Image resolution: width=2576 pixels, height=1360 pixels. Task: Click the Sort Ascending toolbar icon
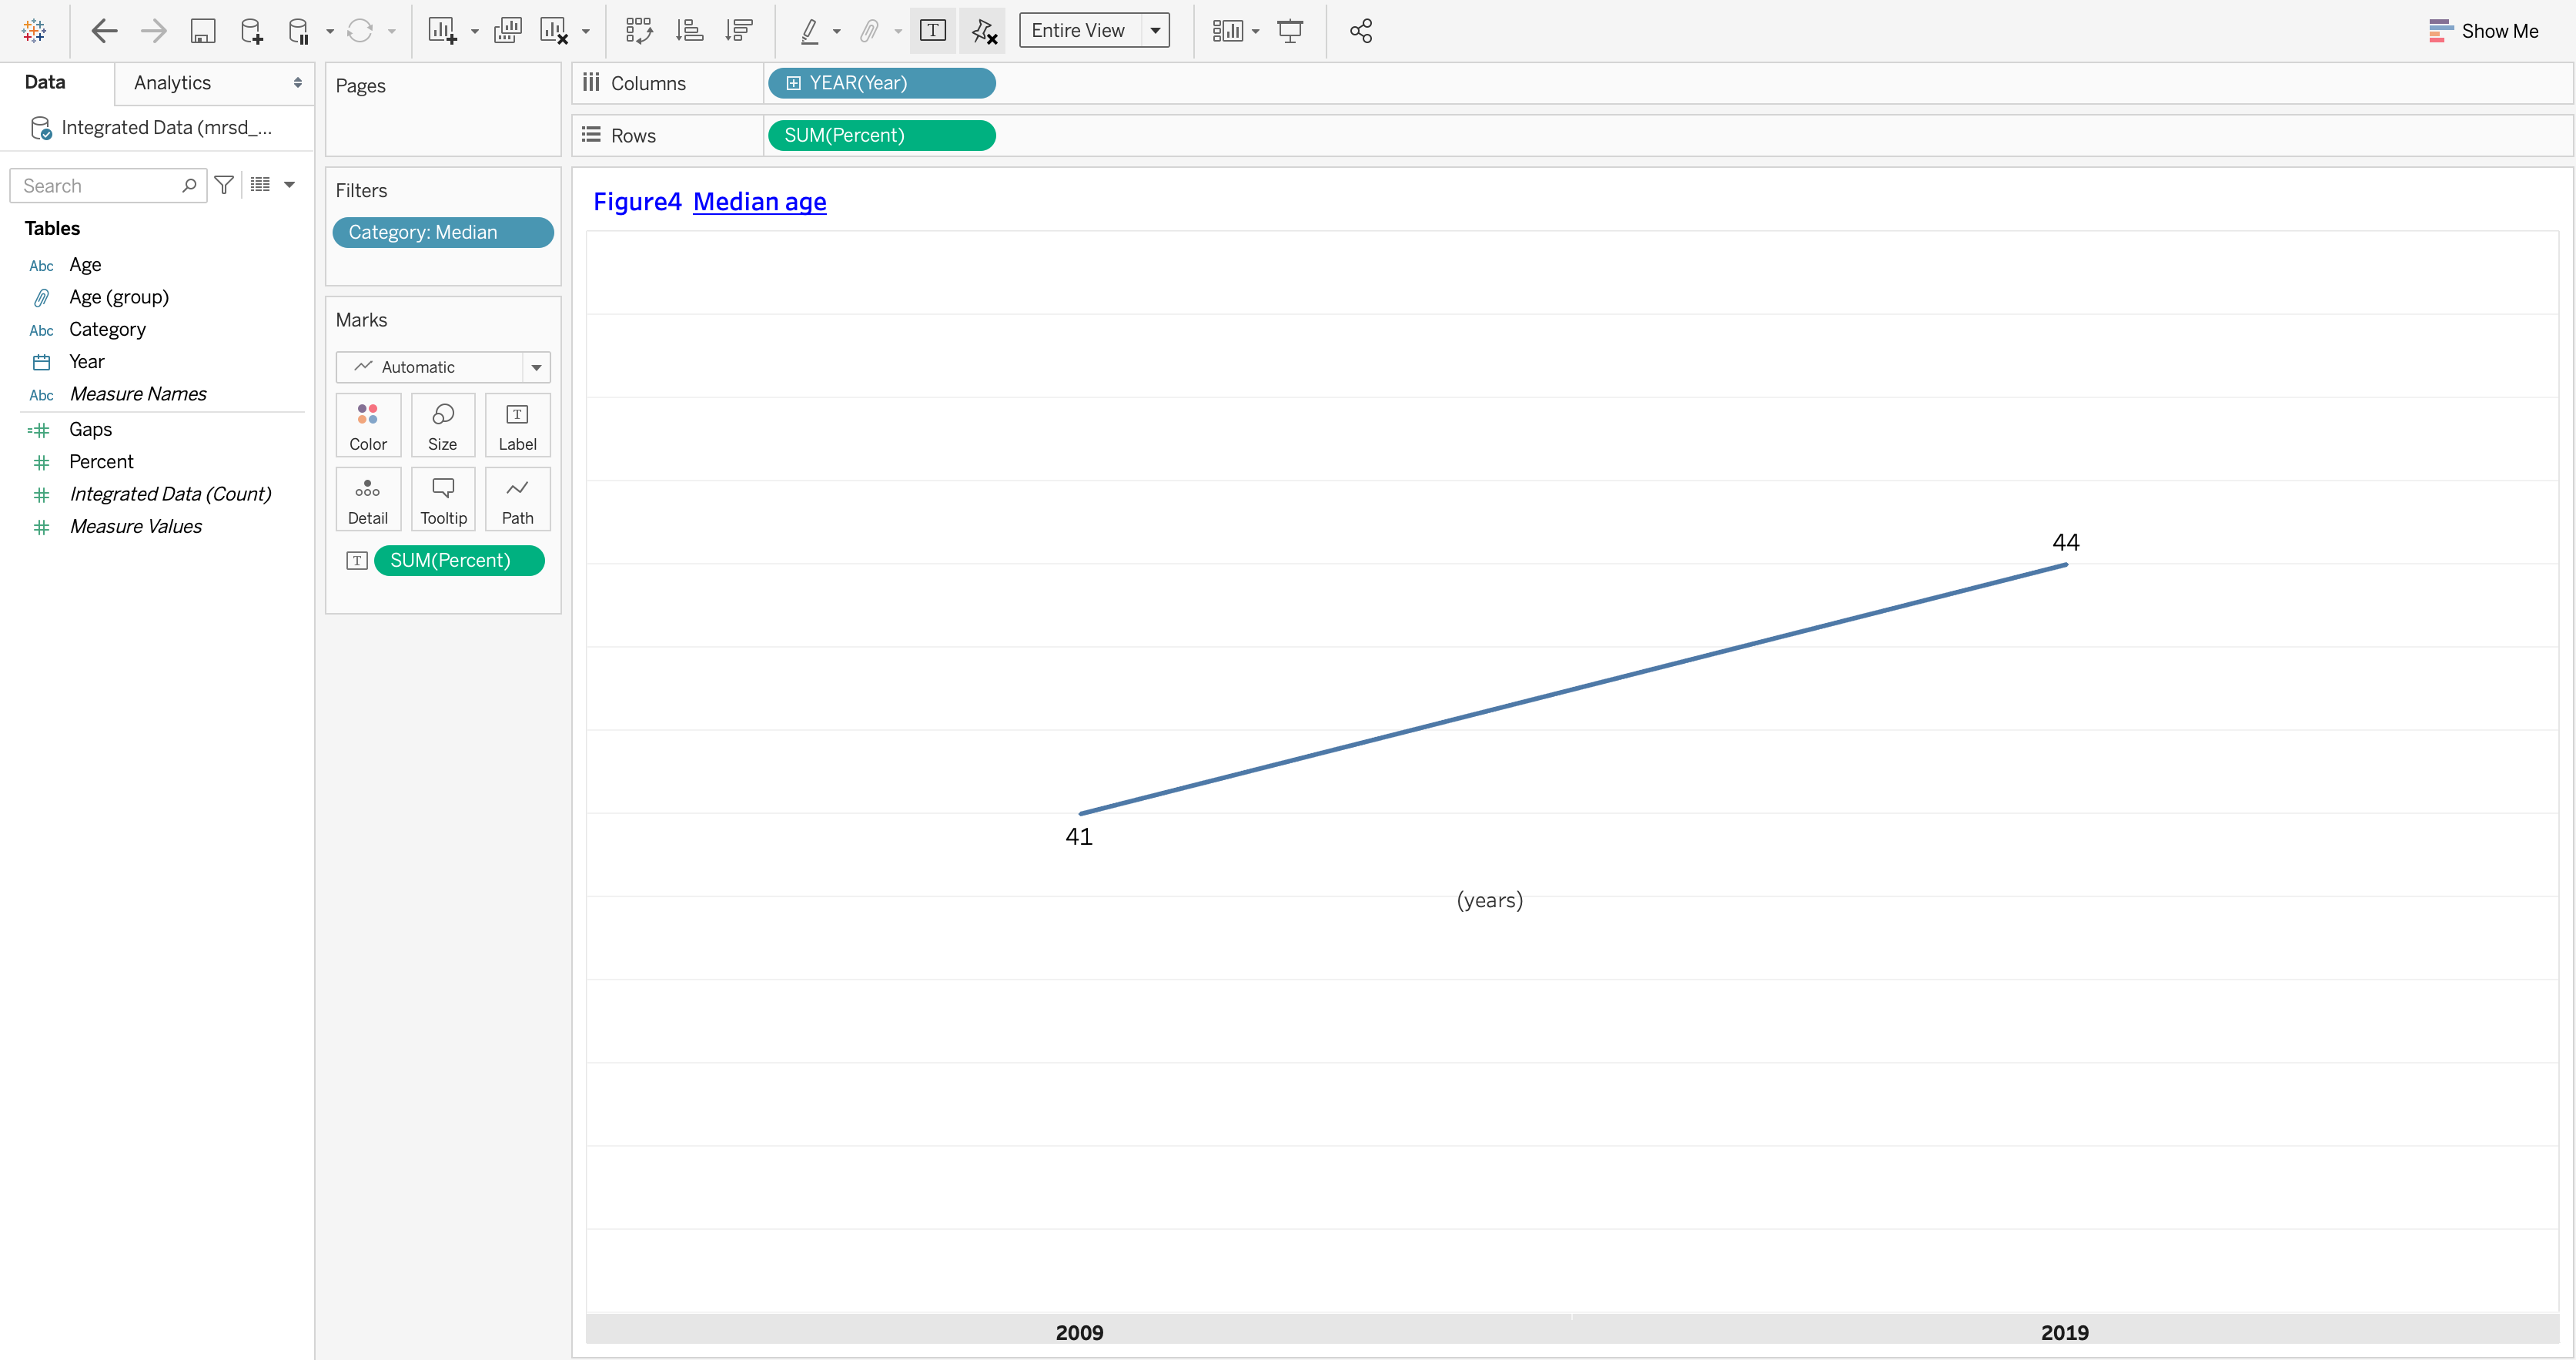point(689,31)
